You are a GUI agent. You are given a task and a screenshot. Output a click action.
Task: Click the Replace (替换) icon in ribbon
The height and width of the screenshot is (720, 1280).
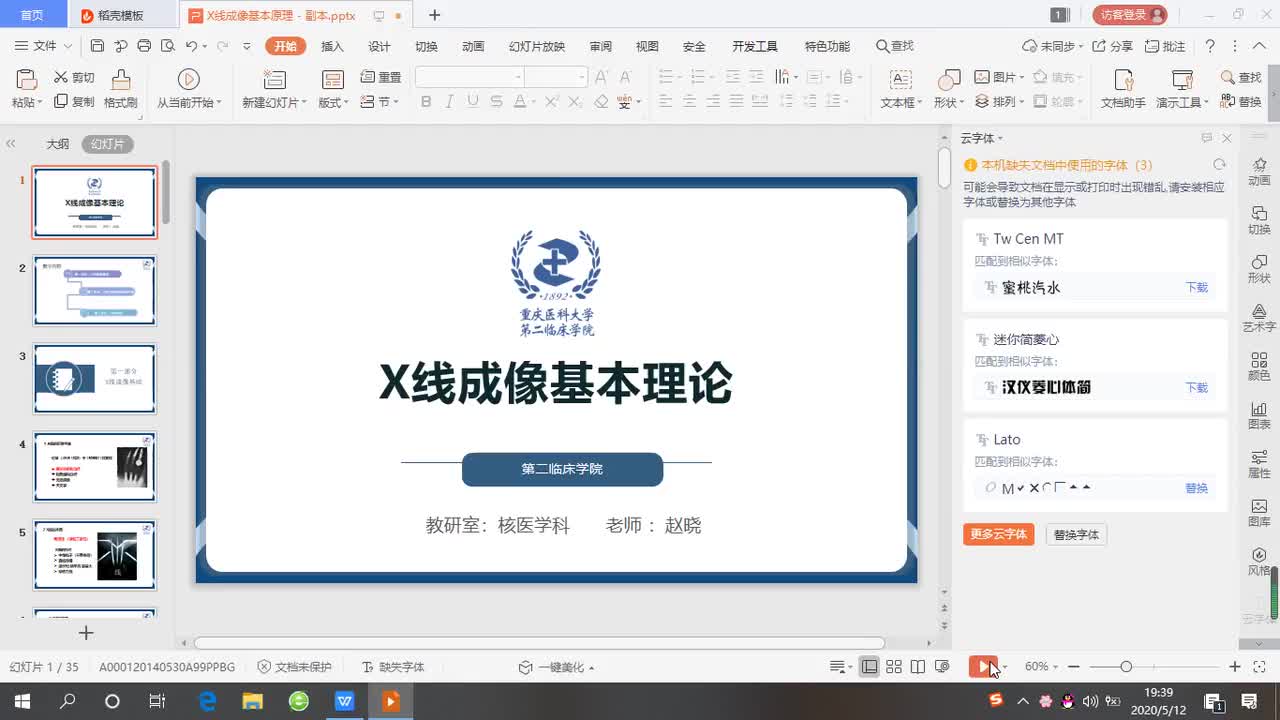point(1228,101)
